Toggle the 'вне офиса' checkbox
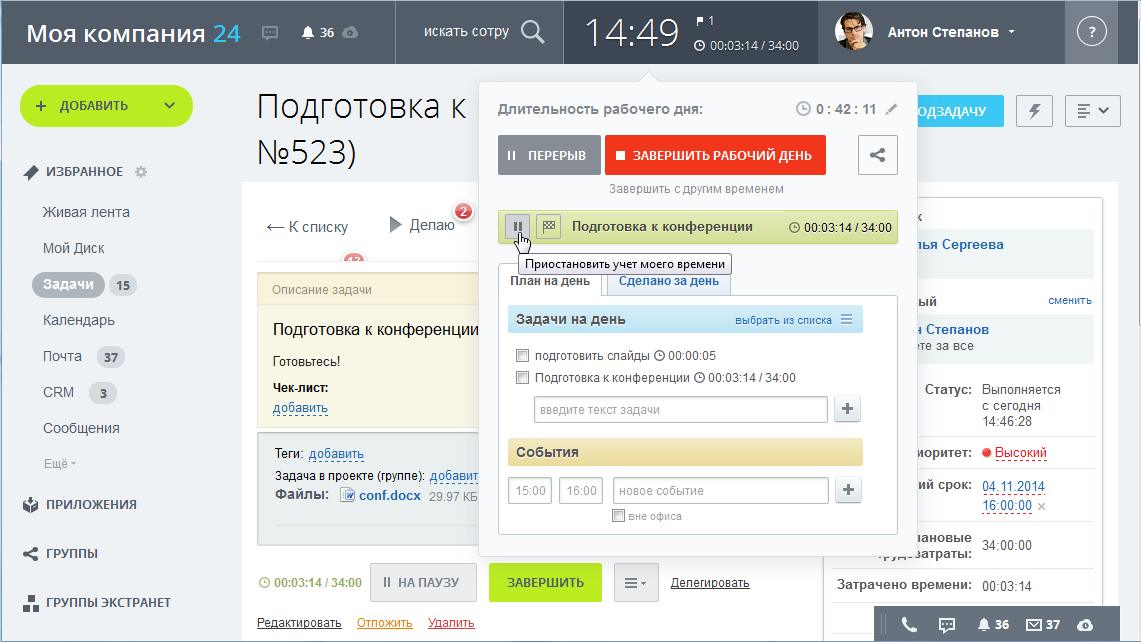Screen dimensions: 1141x642 pyautogui.click(x=618, y=516)
